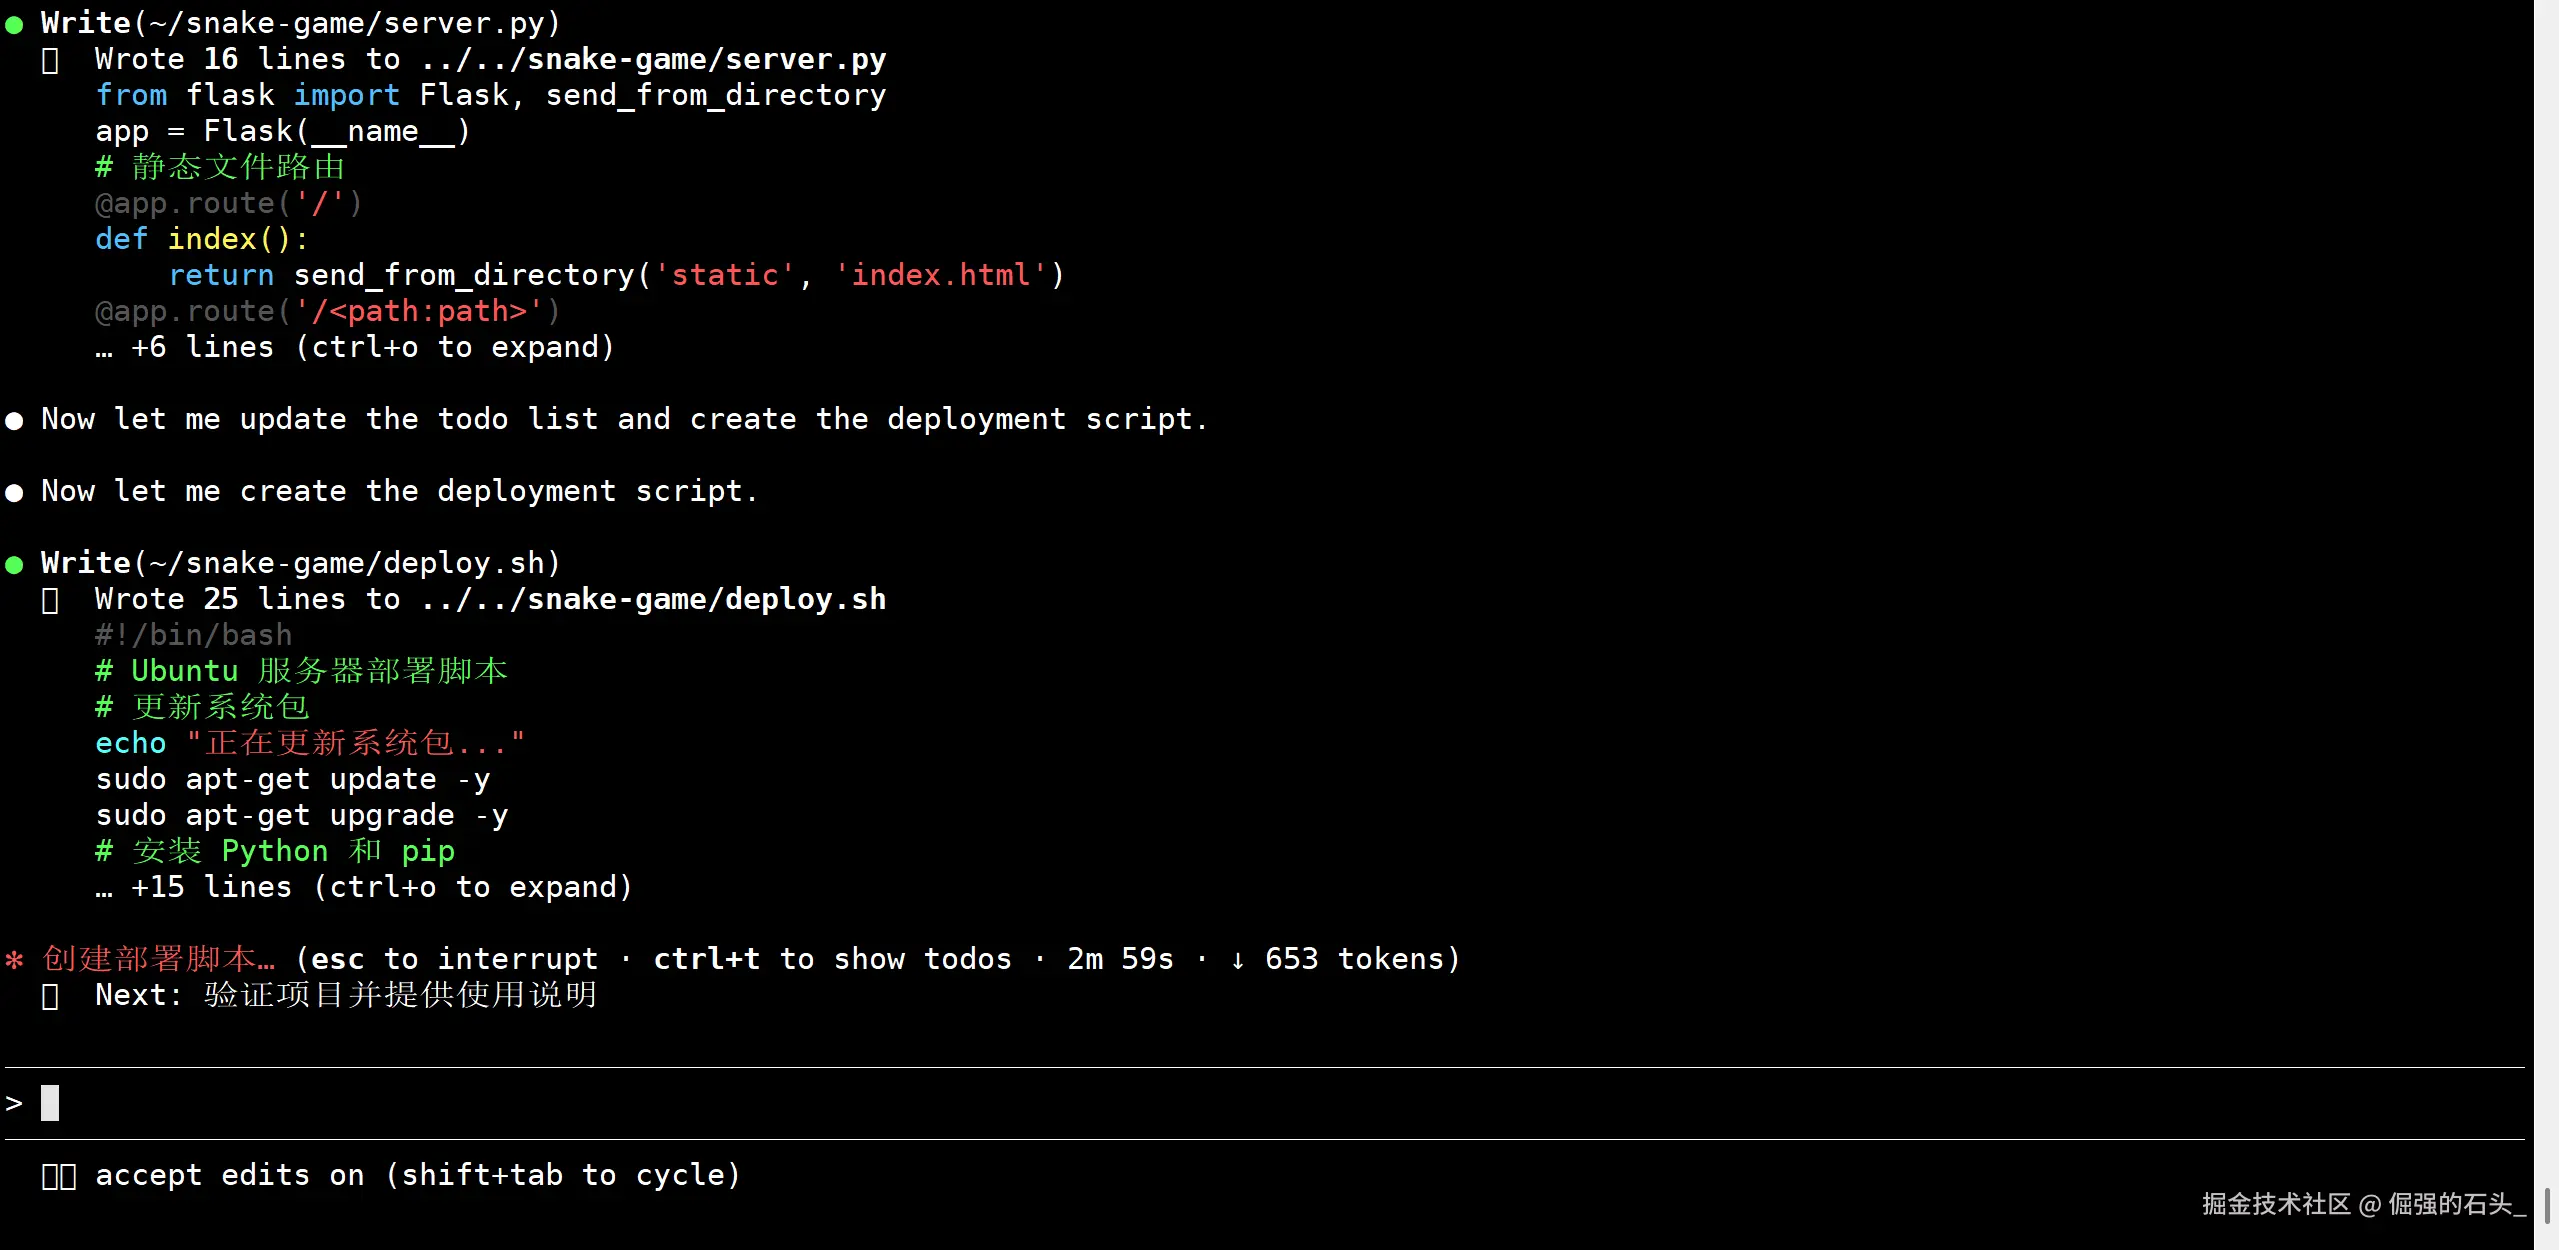The width and height of the screenshot is (2559, 1250).
Task: Click the Write(~/snake-game/server.py) header
Action: coord(300,23)
